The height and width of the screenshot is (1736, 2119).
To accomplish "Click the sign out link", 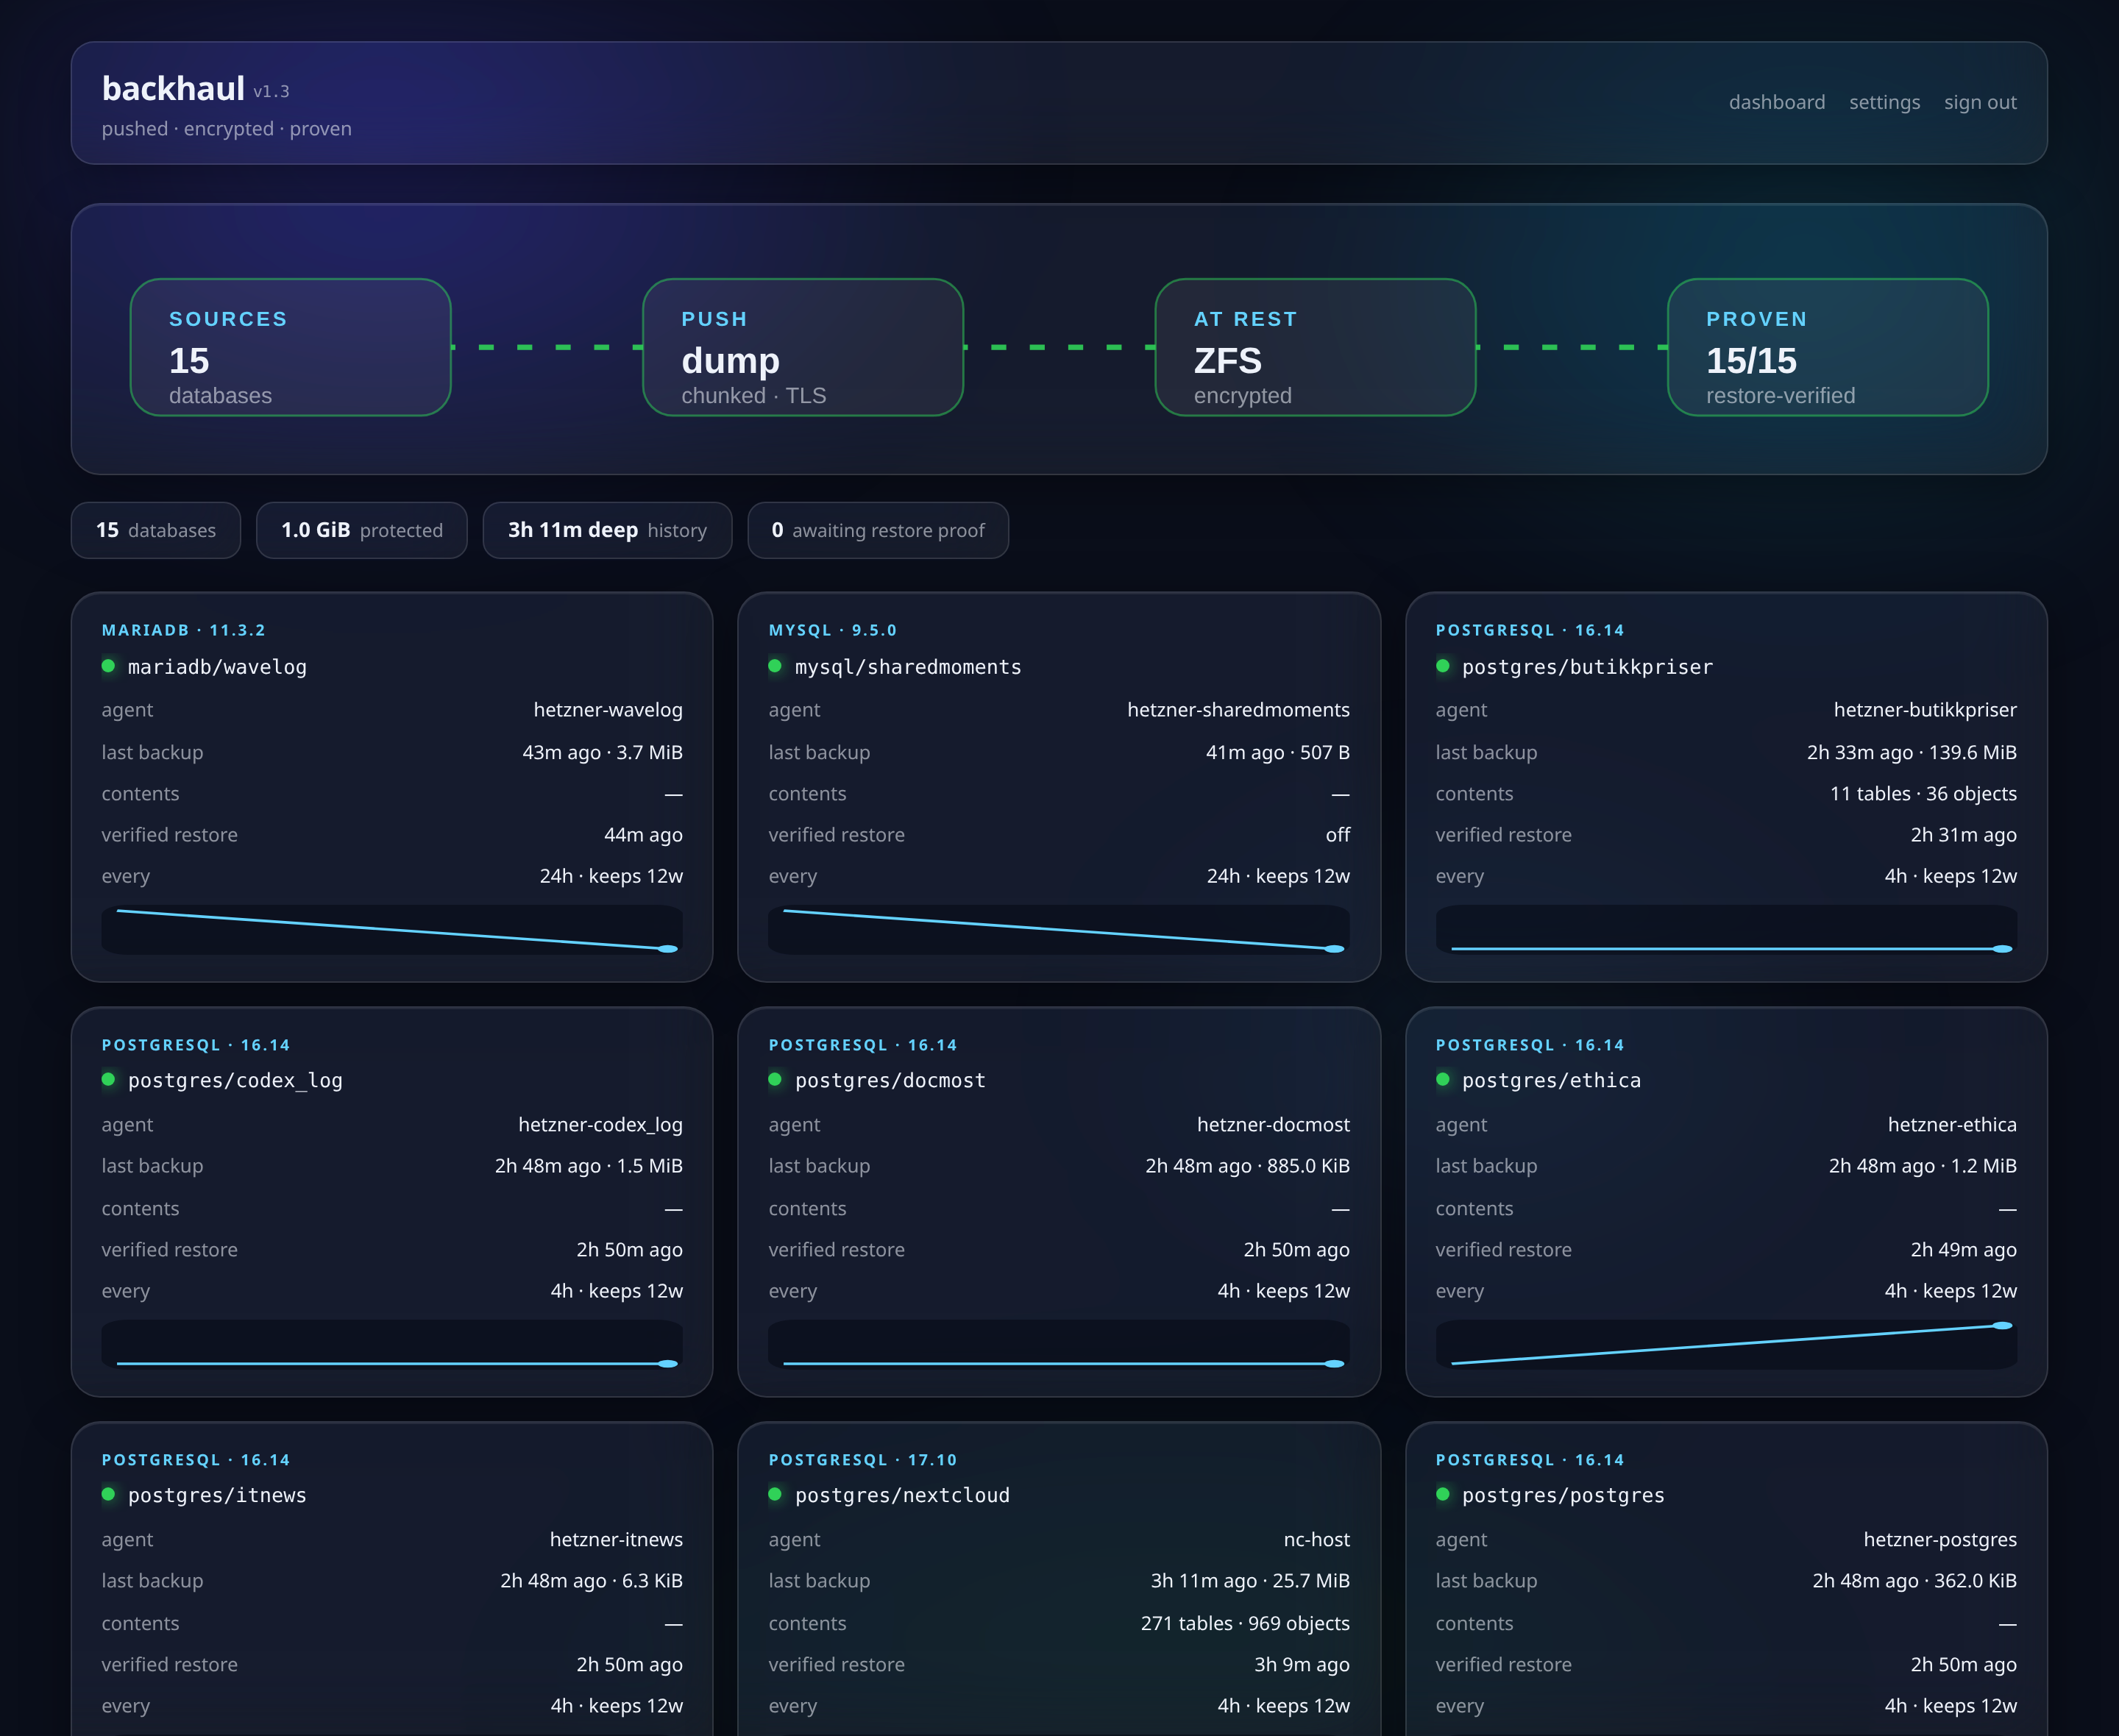I will tap(1979, 102).
